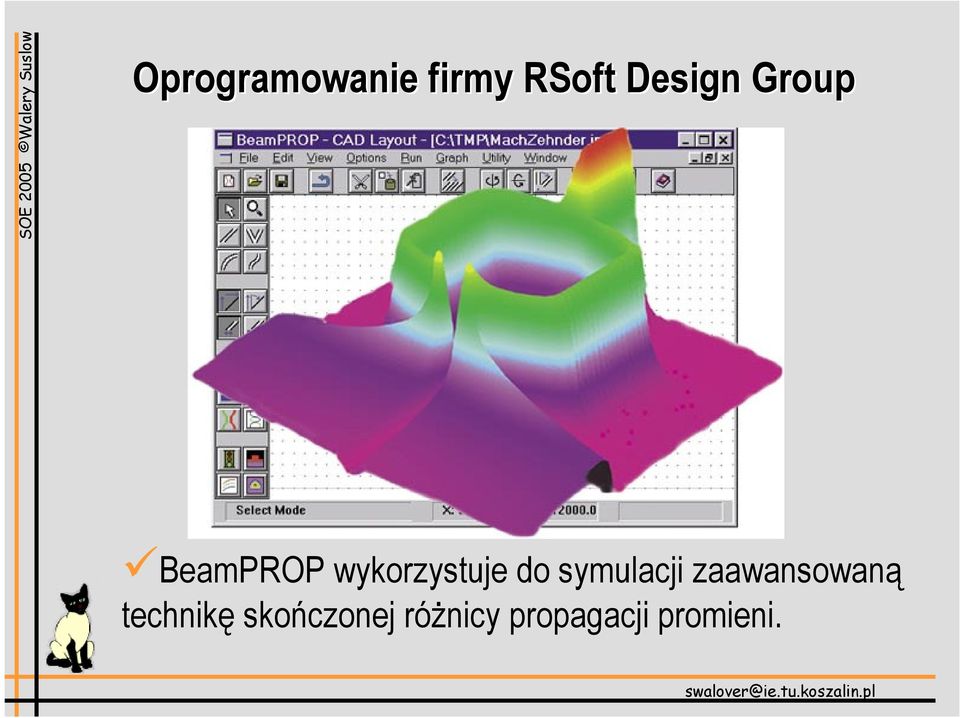Click the curved lines mode icon
Viewport: 960px width, 718px height.
(230, 485)
